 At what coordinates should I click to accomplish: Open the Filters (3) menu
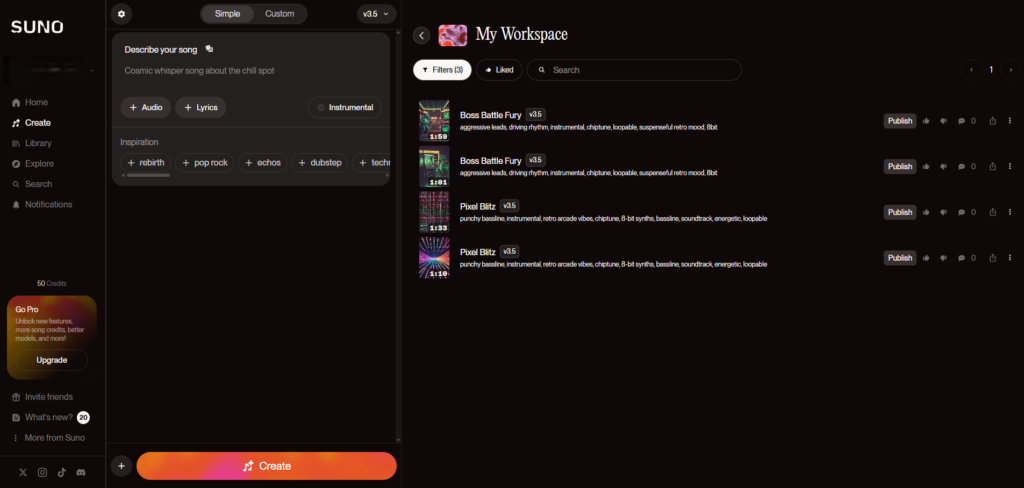pyautogui.click(x=442, y=70)
